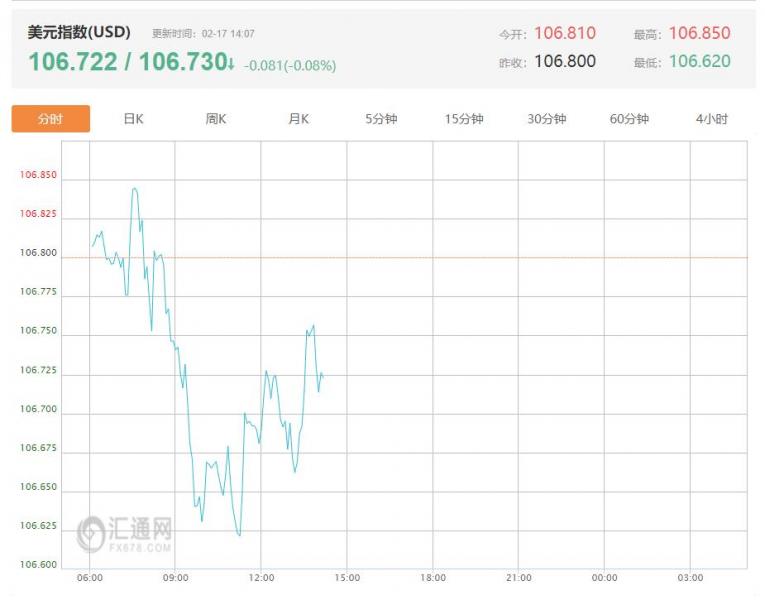765x600 pixels.
Task: Click the 昨收 value 106.800
Action: coord(564,61)
